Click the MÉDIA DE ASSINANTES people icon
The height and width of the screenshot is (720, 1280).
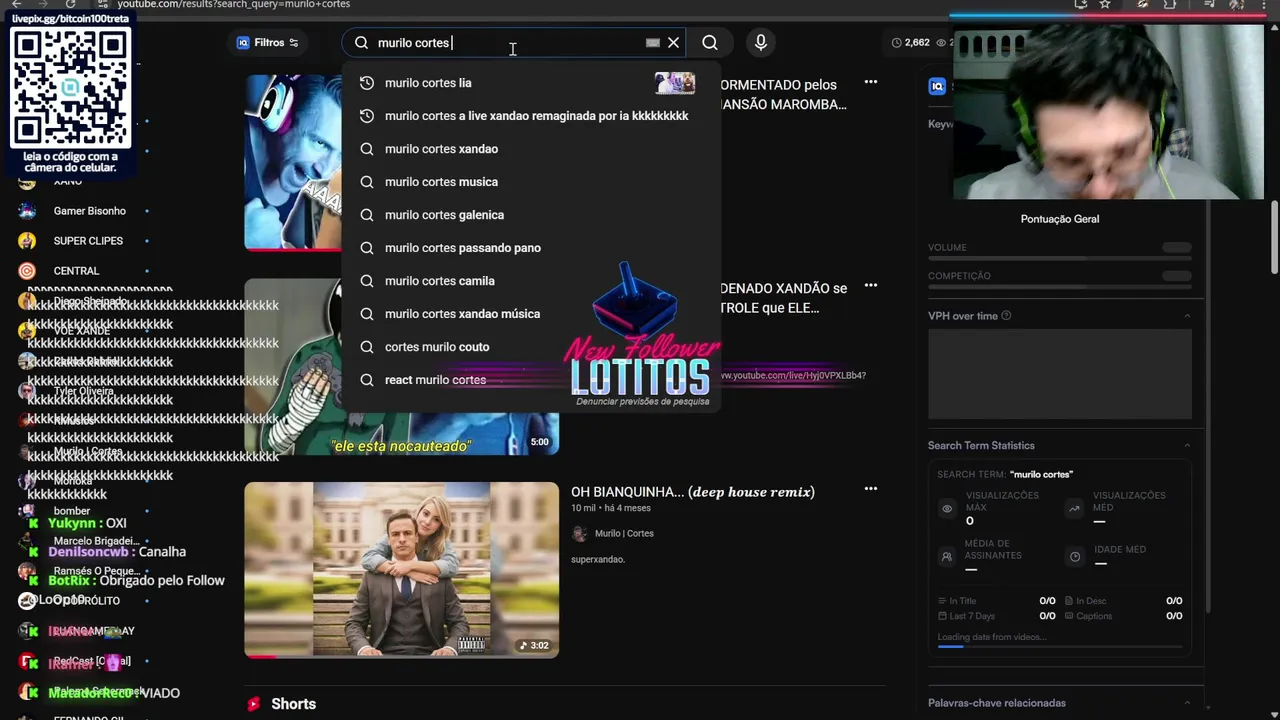point(947,556)
